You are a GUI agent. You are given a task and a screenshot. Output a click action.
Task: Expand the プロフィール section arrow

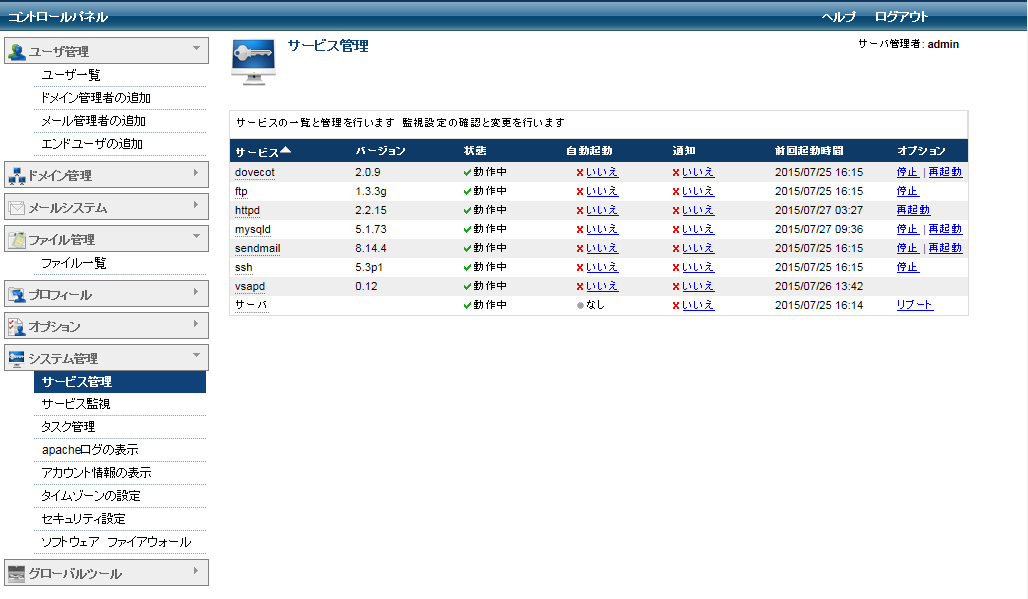click(x=196, y=292)
